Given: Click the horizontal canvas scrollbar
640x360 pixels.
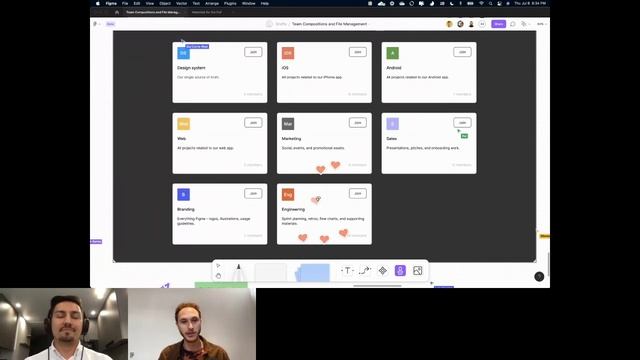Looking at the screenshot, I should point(377,286).
